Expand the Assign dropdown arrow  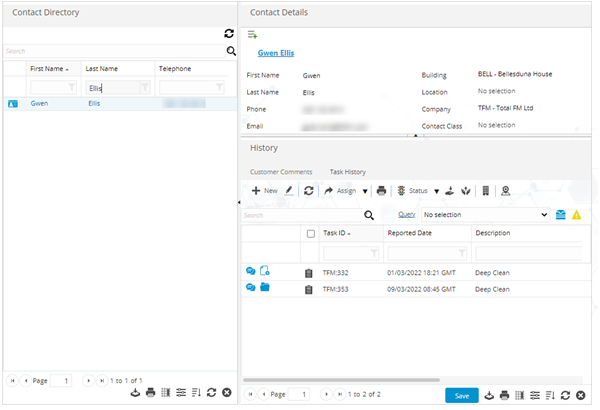coord(365,190)
